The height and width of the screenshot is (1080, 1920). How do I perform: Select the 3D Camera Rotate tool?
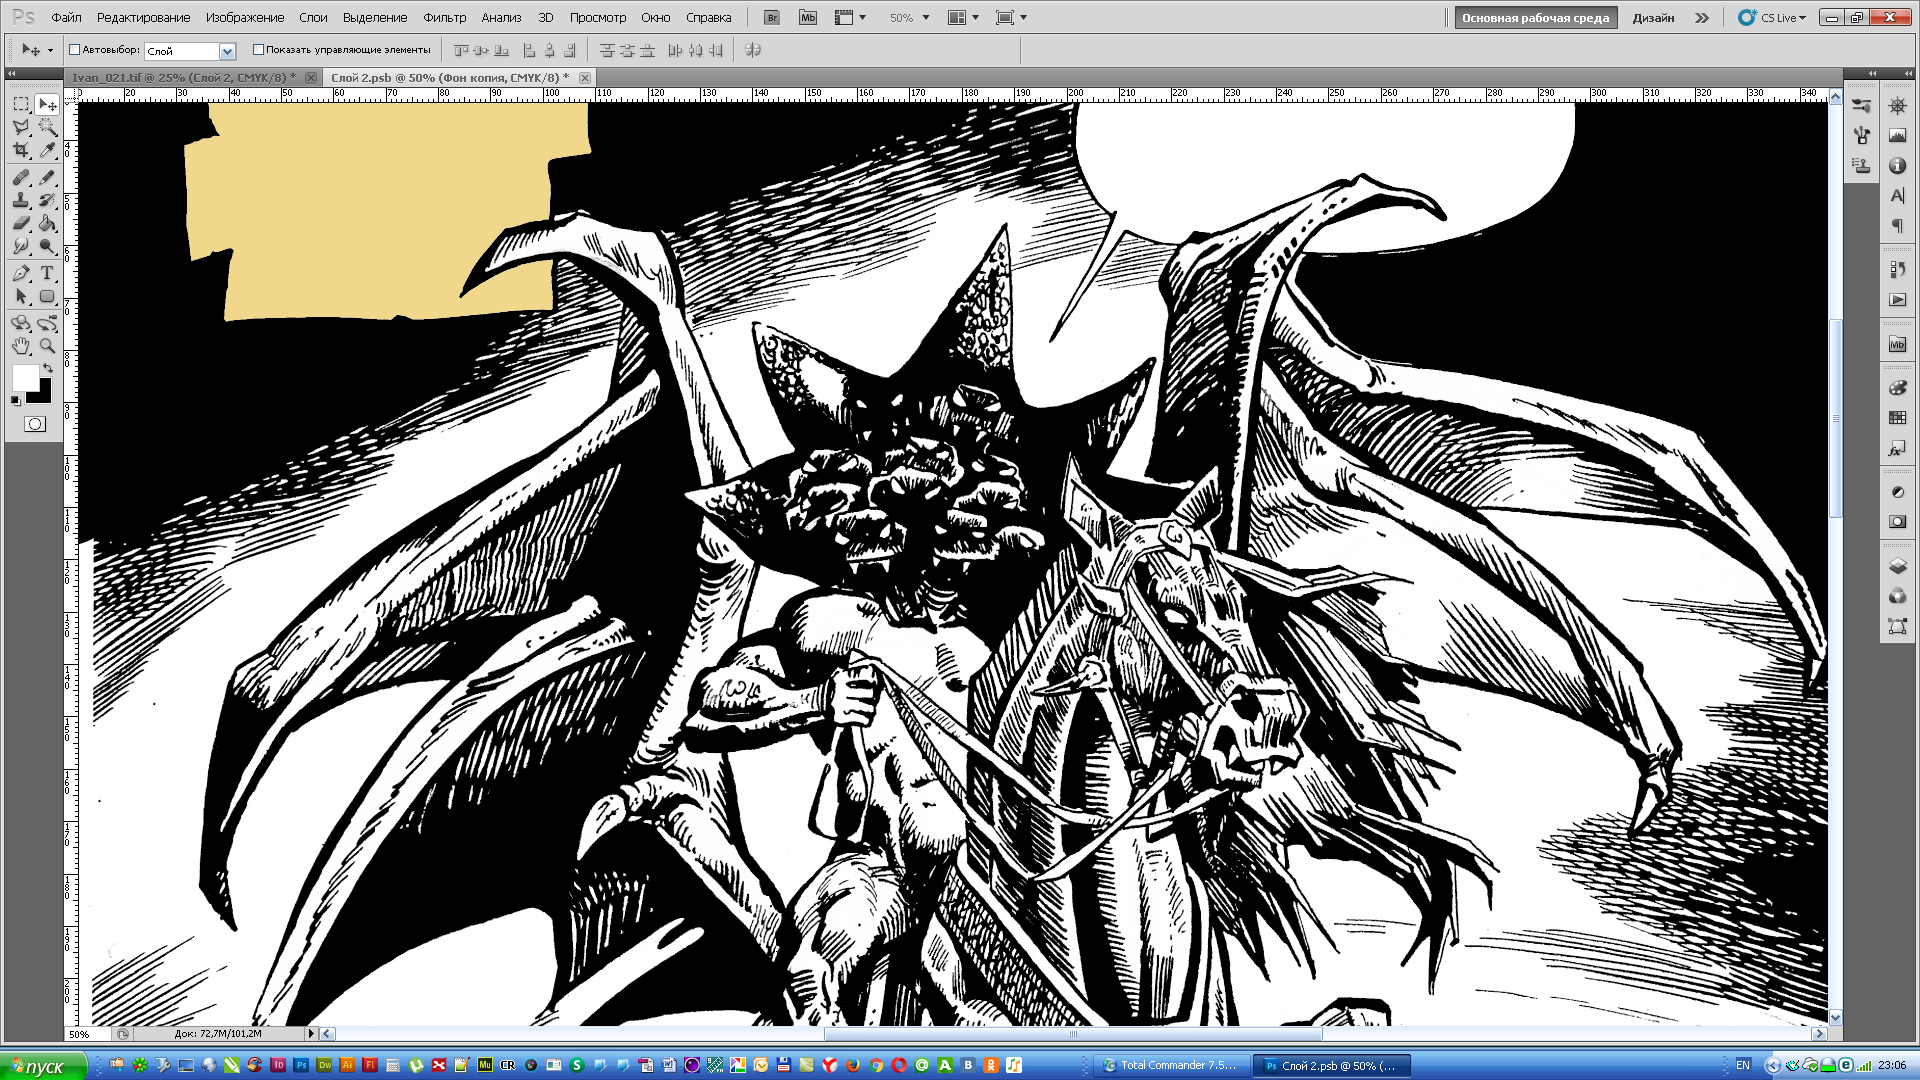point(47,323)
